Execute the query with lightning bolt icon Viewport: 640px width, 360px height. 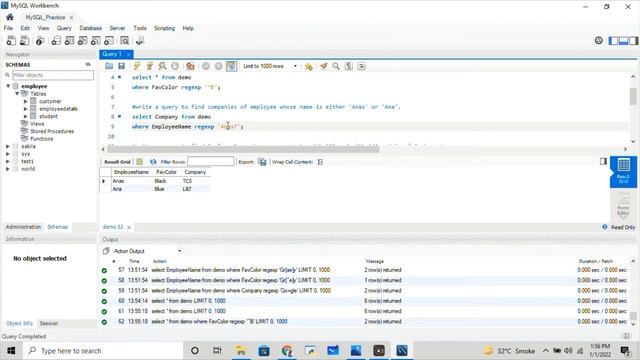point(137,66)
